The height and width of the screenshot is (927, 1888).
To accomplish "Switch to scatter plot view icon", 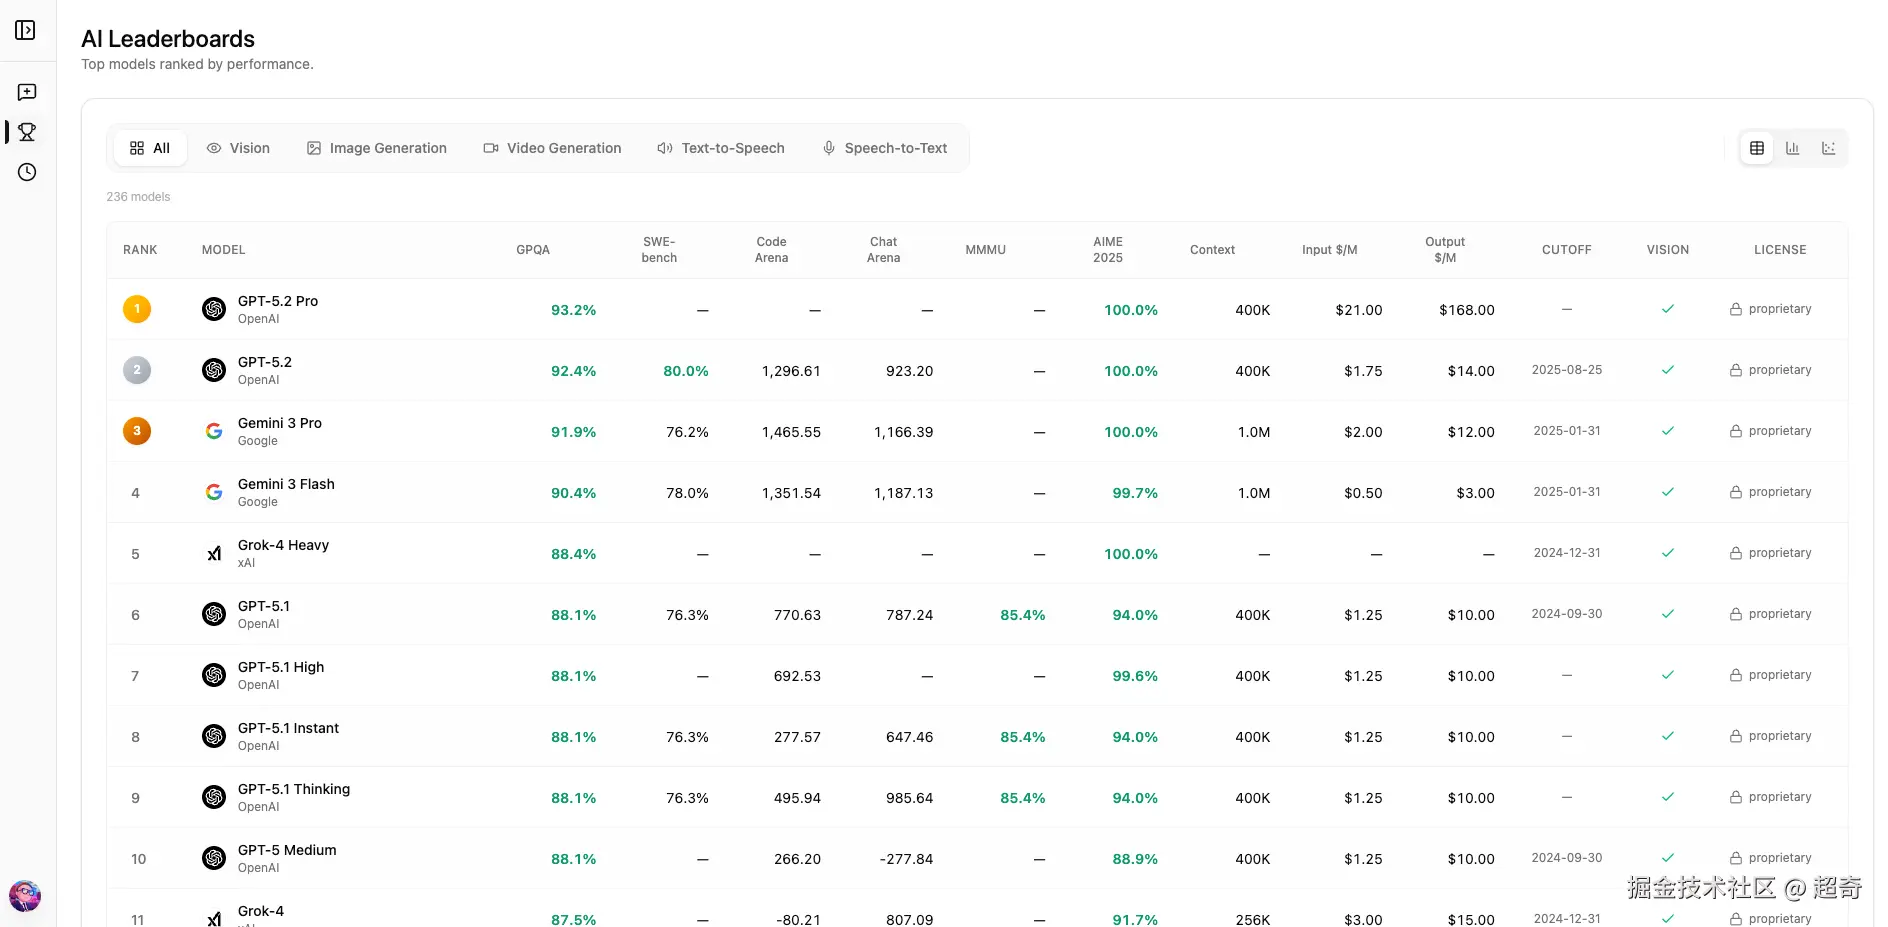I will [1829, 148].
